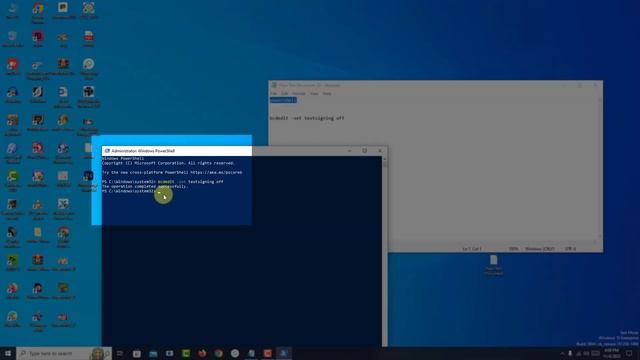This screenshot has width=640, height=360.
Task: Open the Windows Start menu
Action: 8,353
